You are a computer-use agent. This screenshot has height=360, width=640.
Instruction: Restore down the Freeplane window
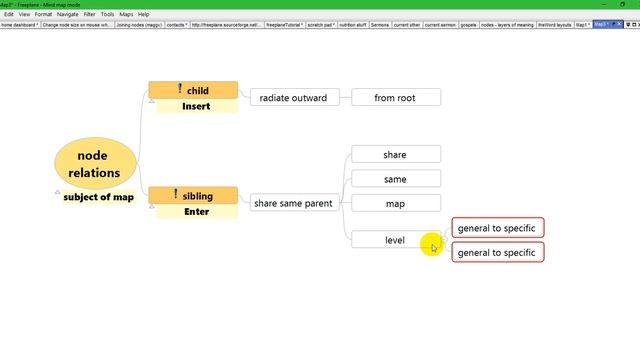[x=622, y=4]
